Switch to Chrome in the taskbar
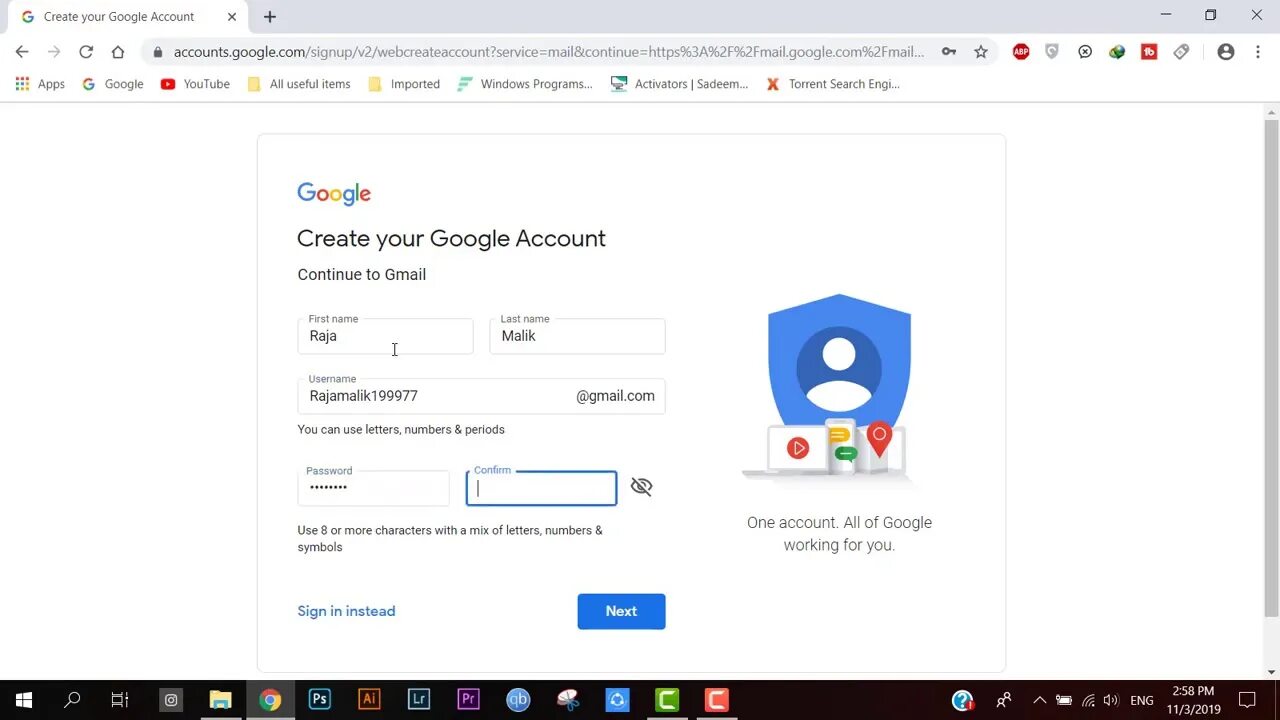1280x720 pixels. [270, 700]
